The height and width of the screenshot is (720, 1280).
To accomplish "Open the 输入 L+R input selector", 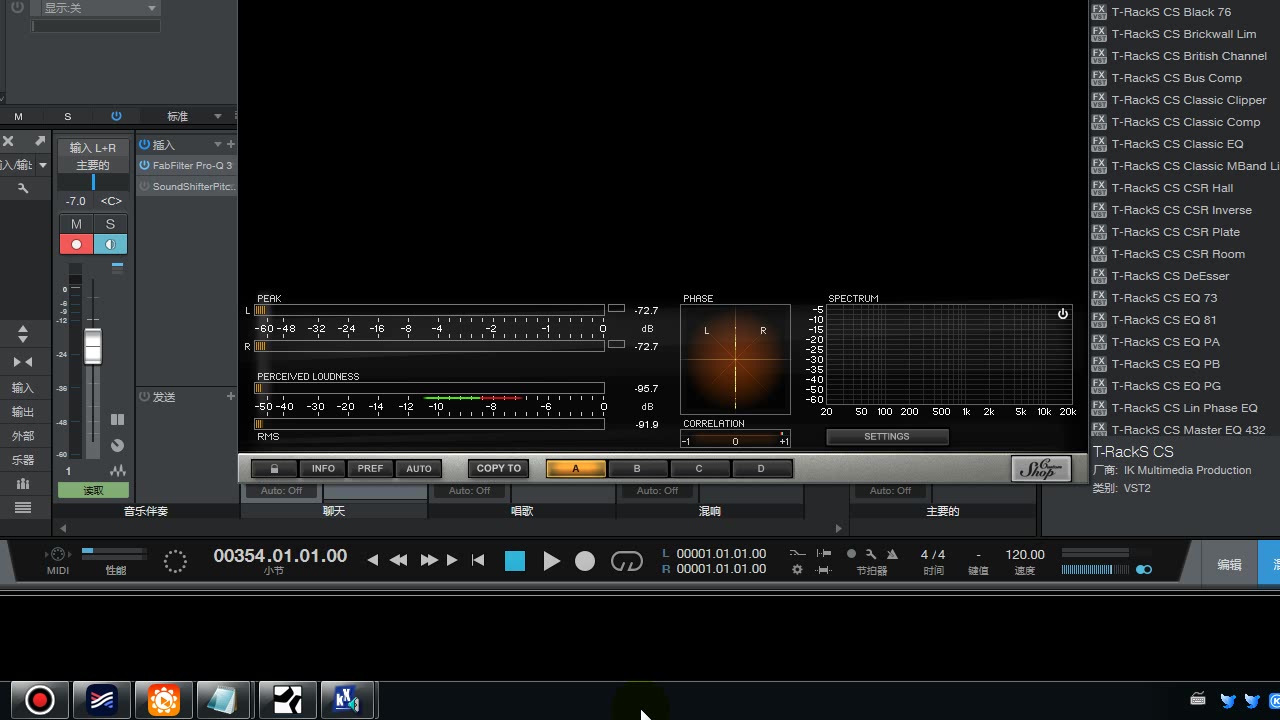I will (93, 147).
